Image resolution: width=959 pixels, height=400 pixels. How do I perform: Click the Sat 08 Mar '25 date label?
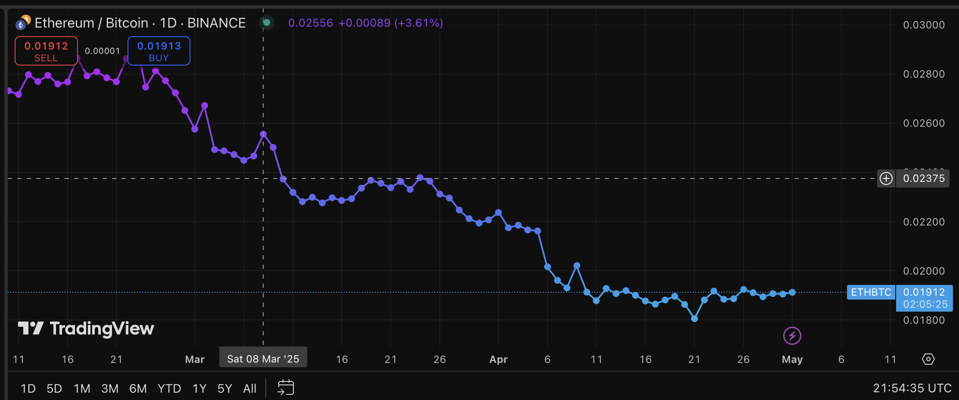[x=263, y=357]
